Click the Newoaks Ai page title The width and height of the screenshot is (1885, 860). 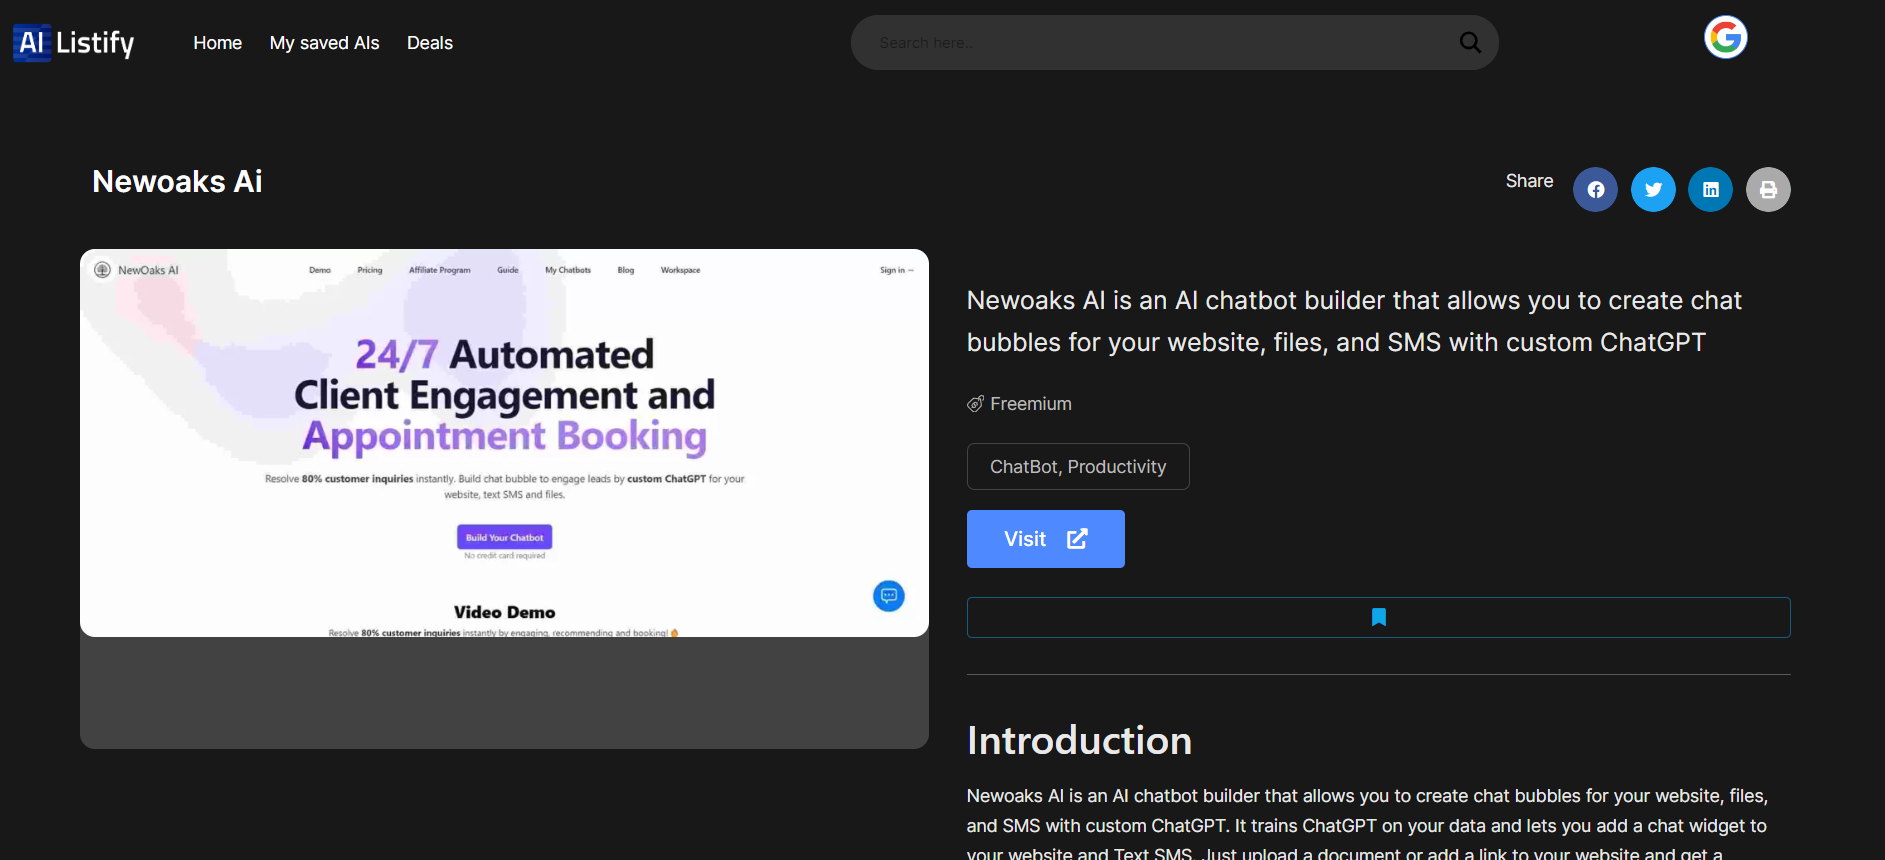click(177, 182)
